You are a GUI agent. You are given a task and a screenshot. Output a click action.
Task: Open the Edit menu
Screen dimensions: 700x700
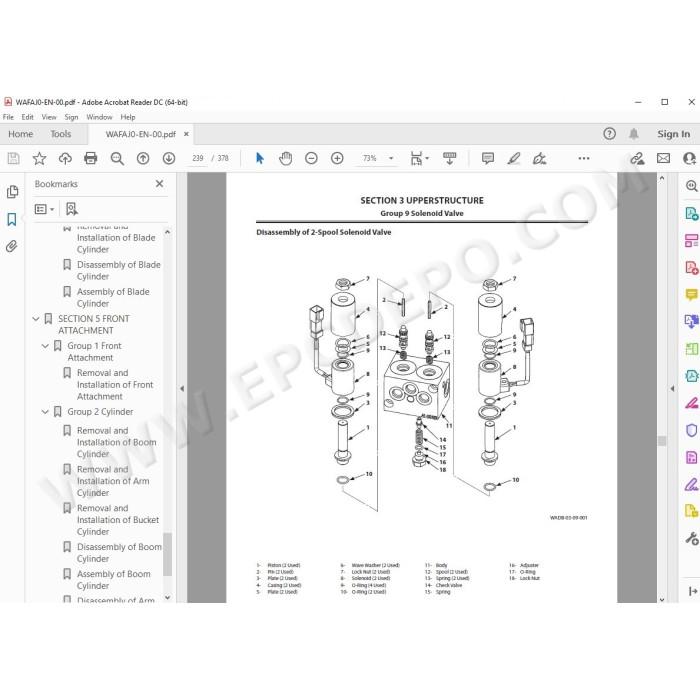click(27, 117)
